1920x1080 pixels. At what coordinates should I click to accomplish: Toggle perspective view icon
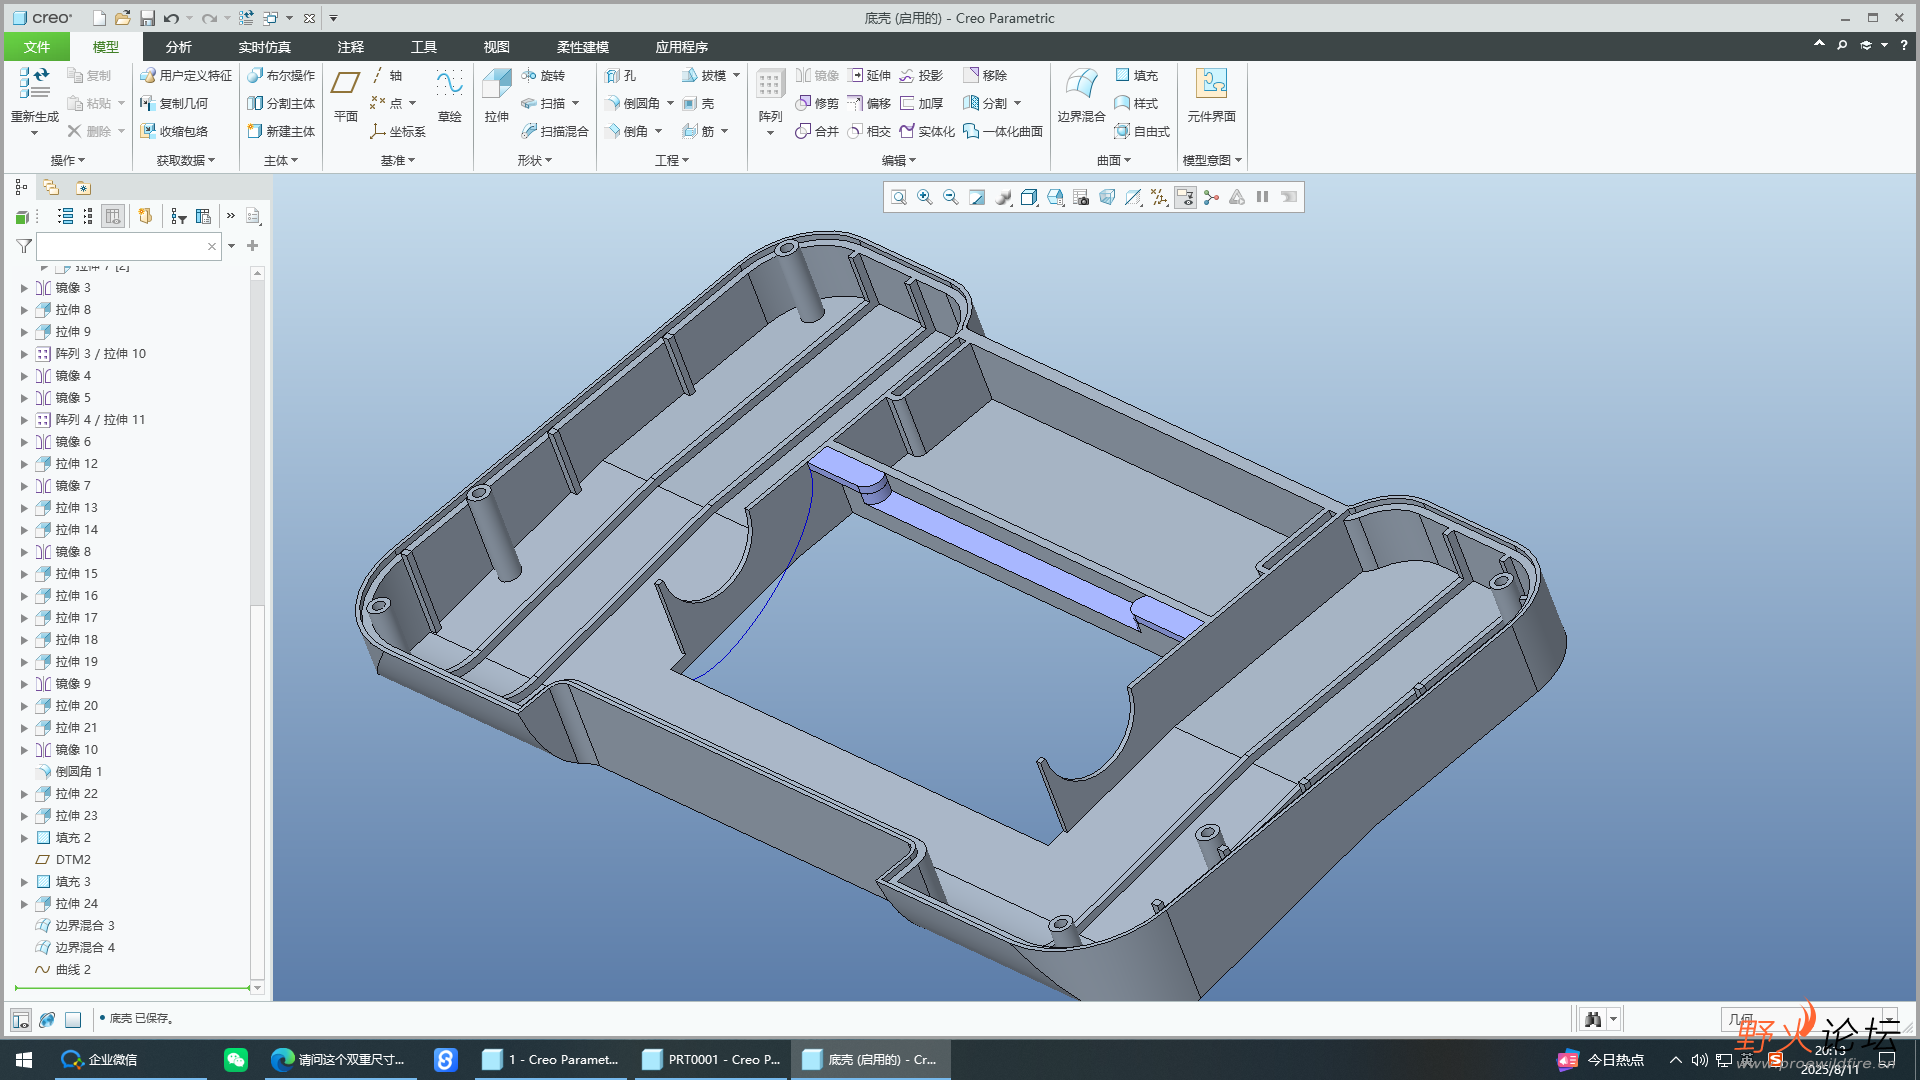tap(1107, 198)
